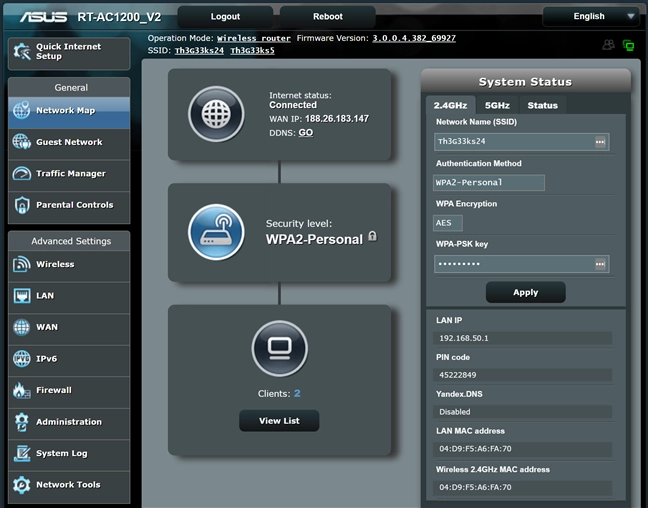This screenshot has width=648, height=508.
Task: Click Apply in System Status
Action: point(526,292)
